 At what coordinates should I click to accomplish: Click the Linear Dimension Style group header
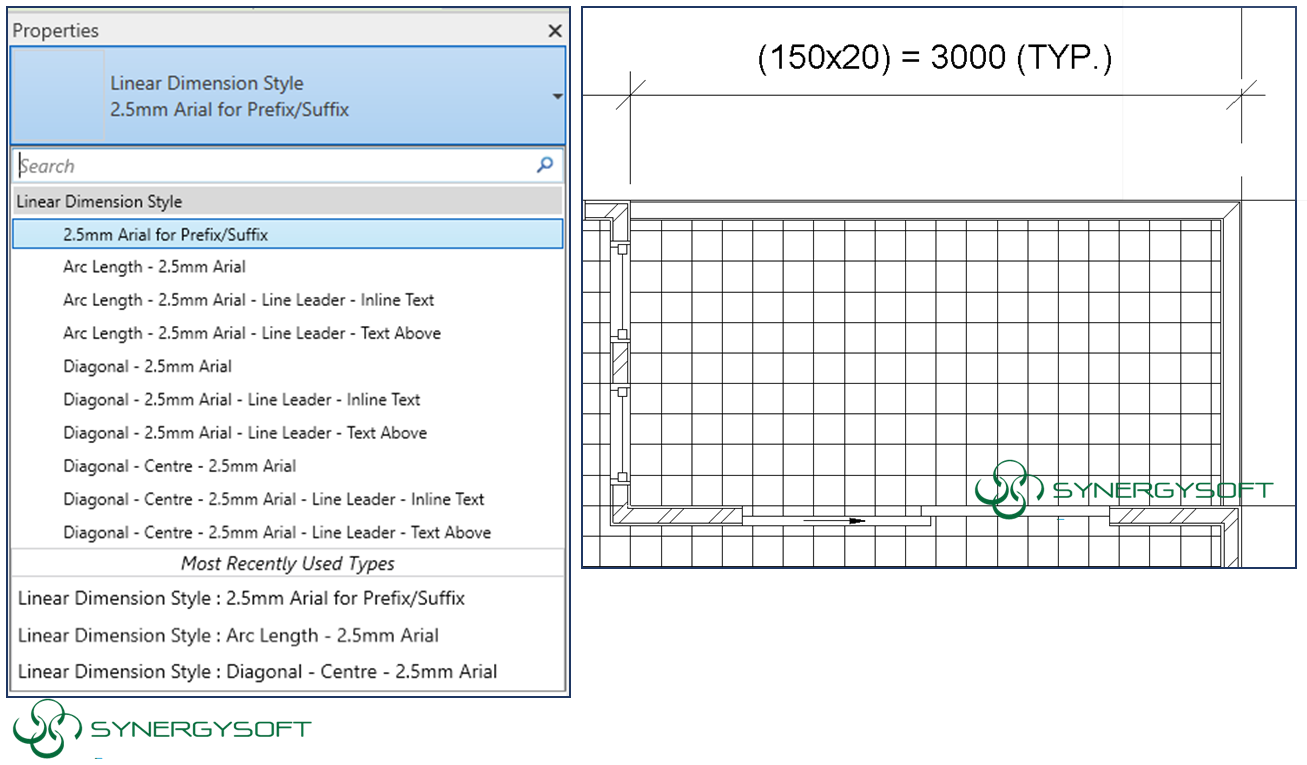tap(99, 202)
